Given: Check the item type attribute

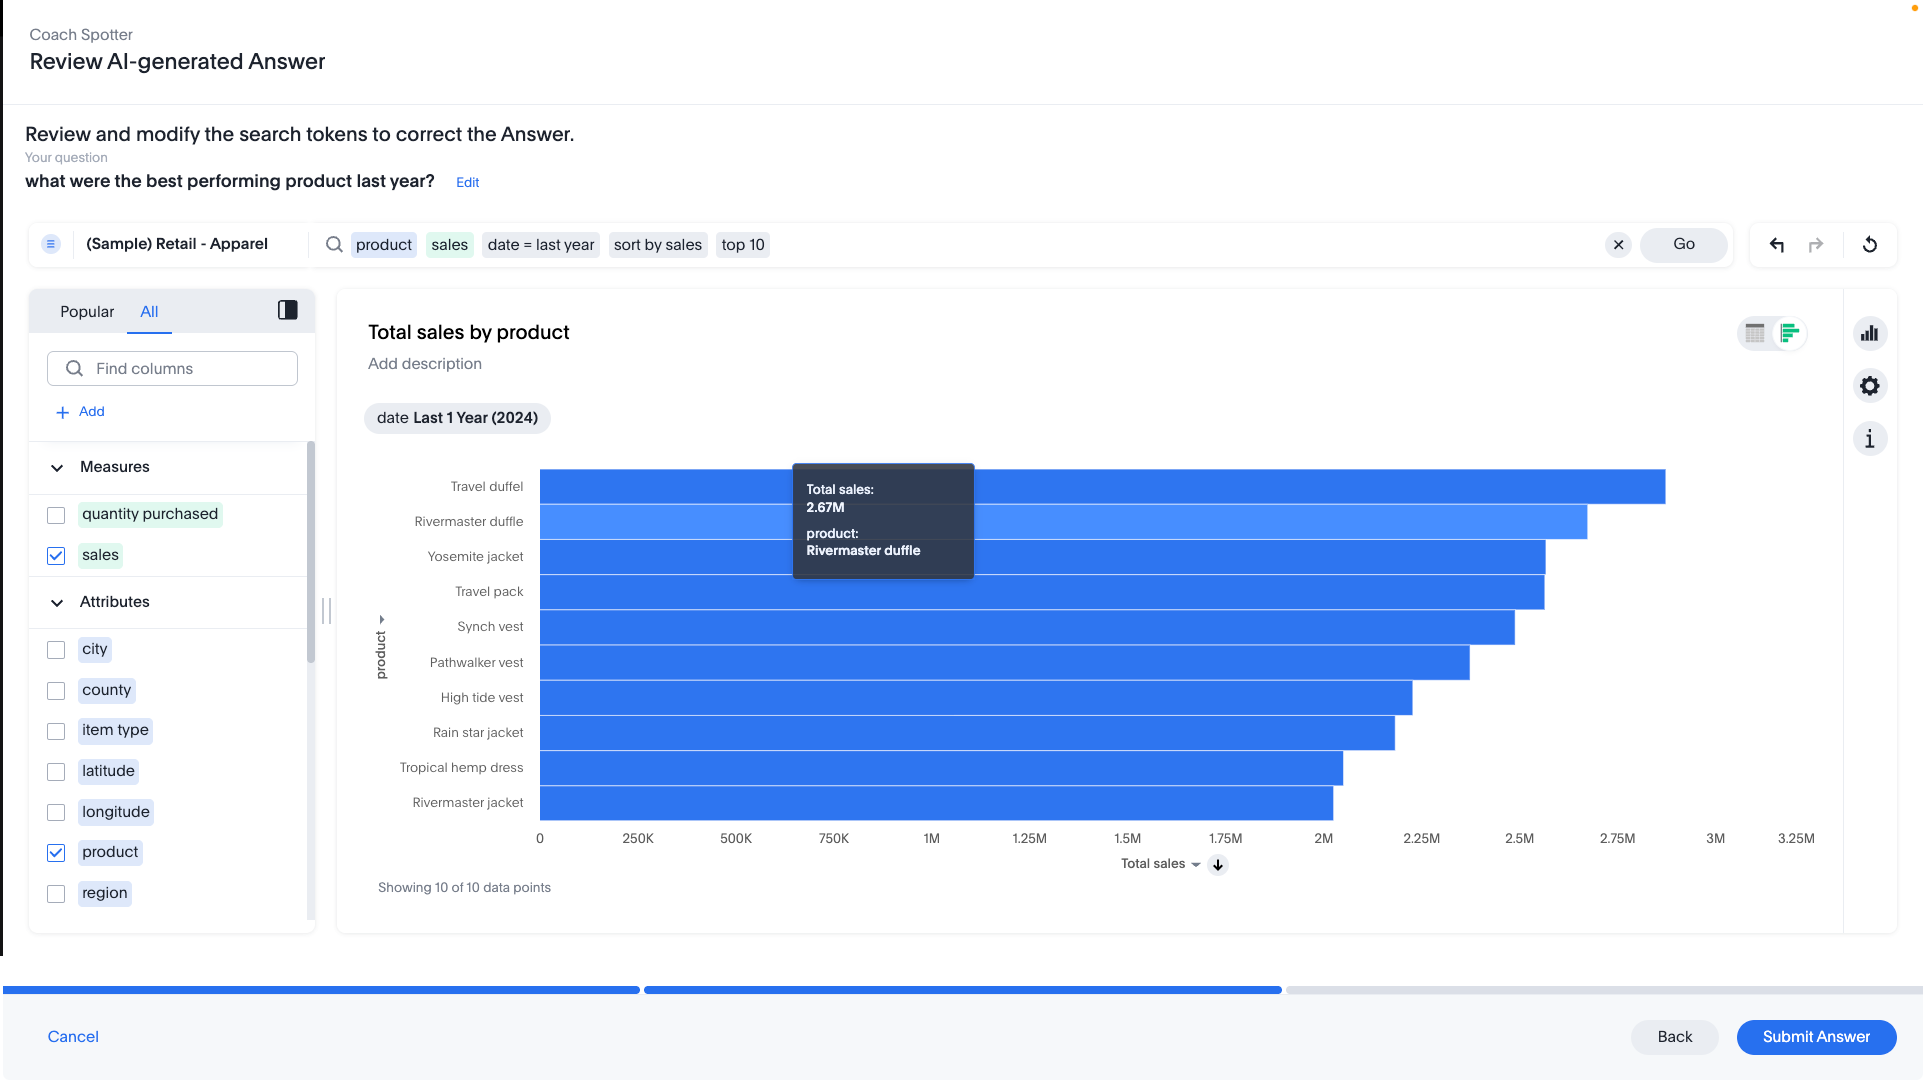Looking at the screenshot, I should tap(56, 731).
